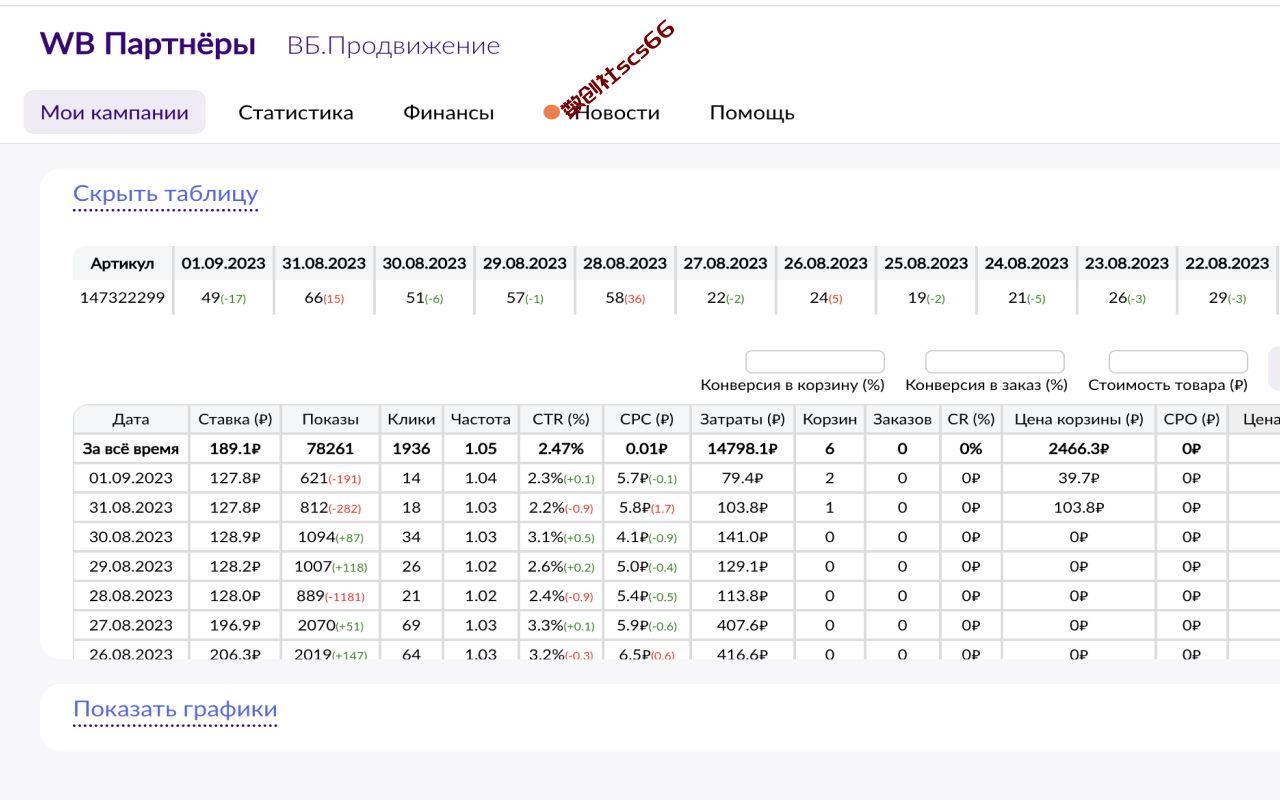Click position value 58(36)

tap(625, 298)
